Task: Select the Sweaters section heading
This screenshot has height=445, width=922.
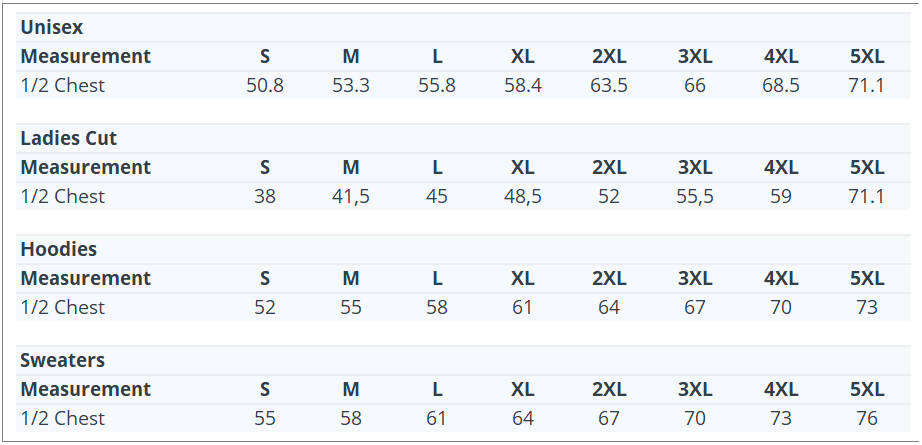Action: coord(62,360)
